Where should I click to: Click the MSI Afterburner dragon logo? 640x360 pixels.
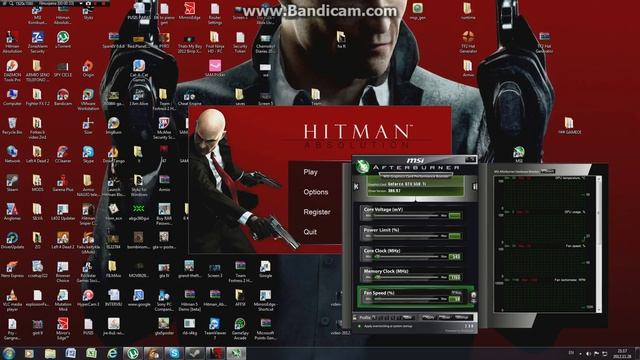point(361,166)
